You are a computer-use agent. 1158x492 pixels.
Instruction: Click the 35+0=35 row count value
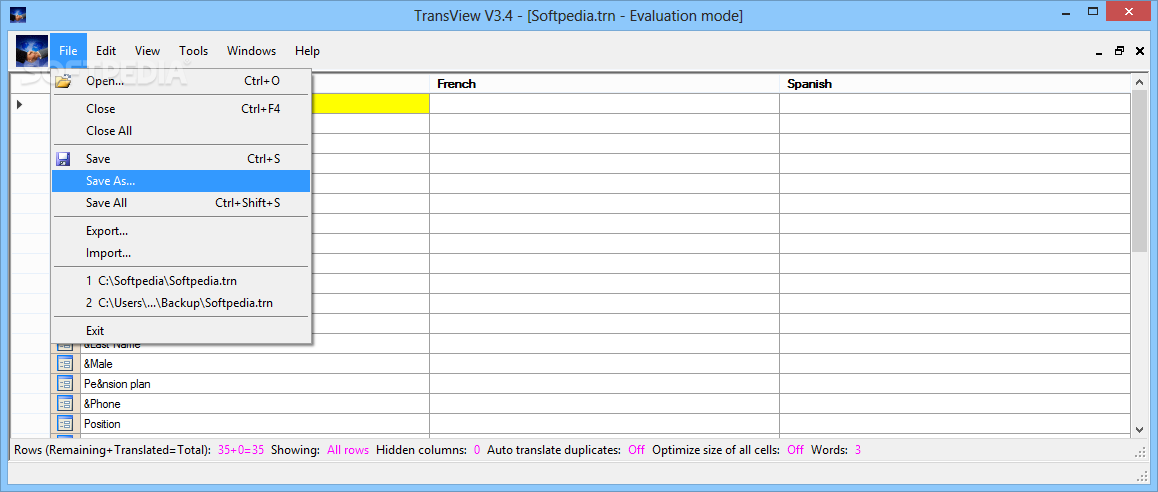coord(241,450)
